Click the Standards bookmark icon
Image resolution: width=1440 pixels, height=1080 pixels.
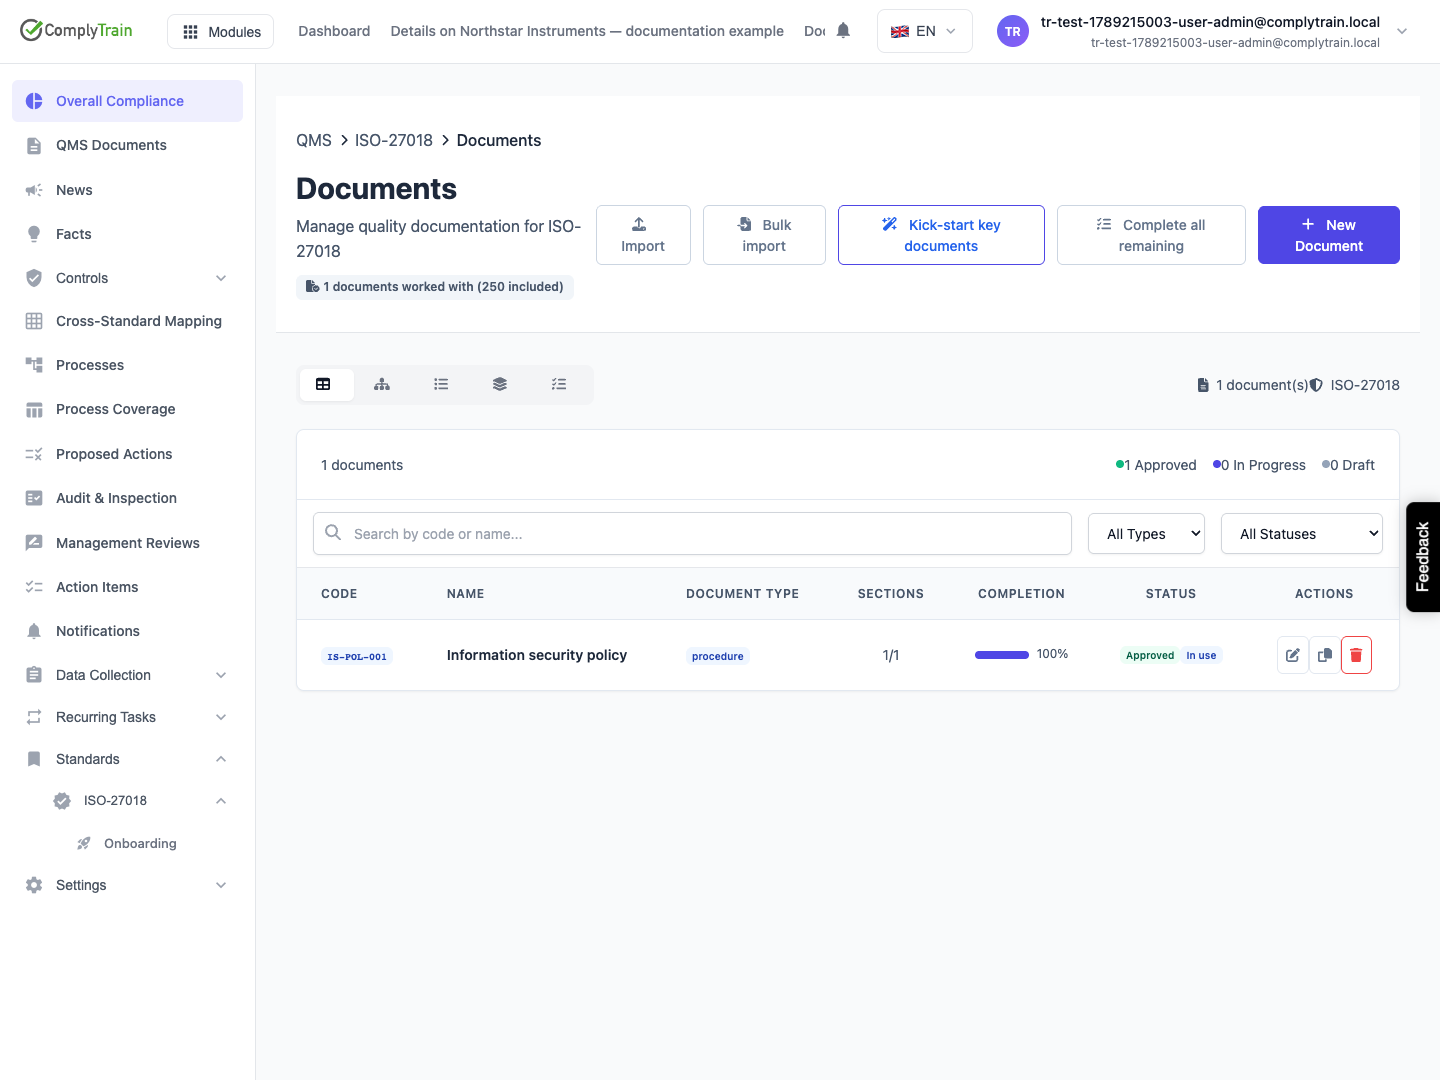[34, 759]
